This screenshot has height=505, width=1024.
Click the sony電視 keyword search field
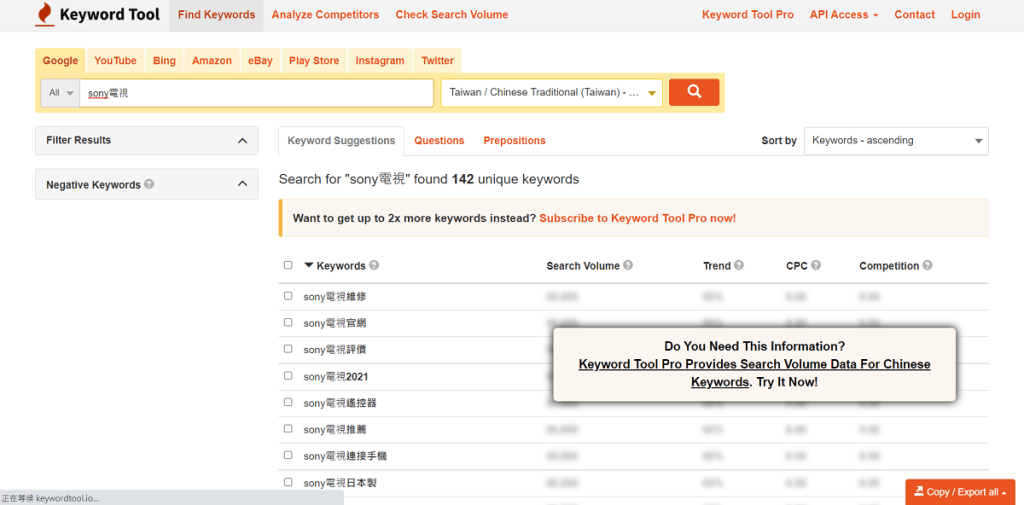pos(256,93)
